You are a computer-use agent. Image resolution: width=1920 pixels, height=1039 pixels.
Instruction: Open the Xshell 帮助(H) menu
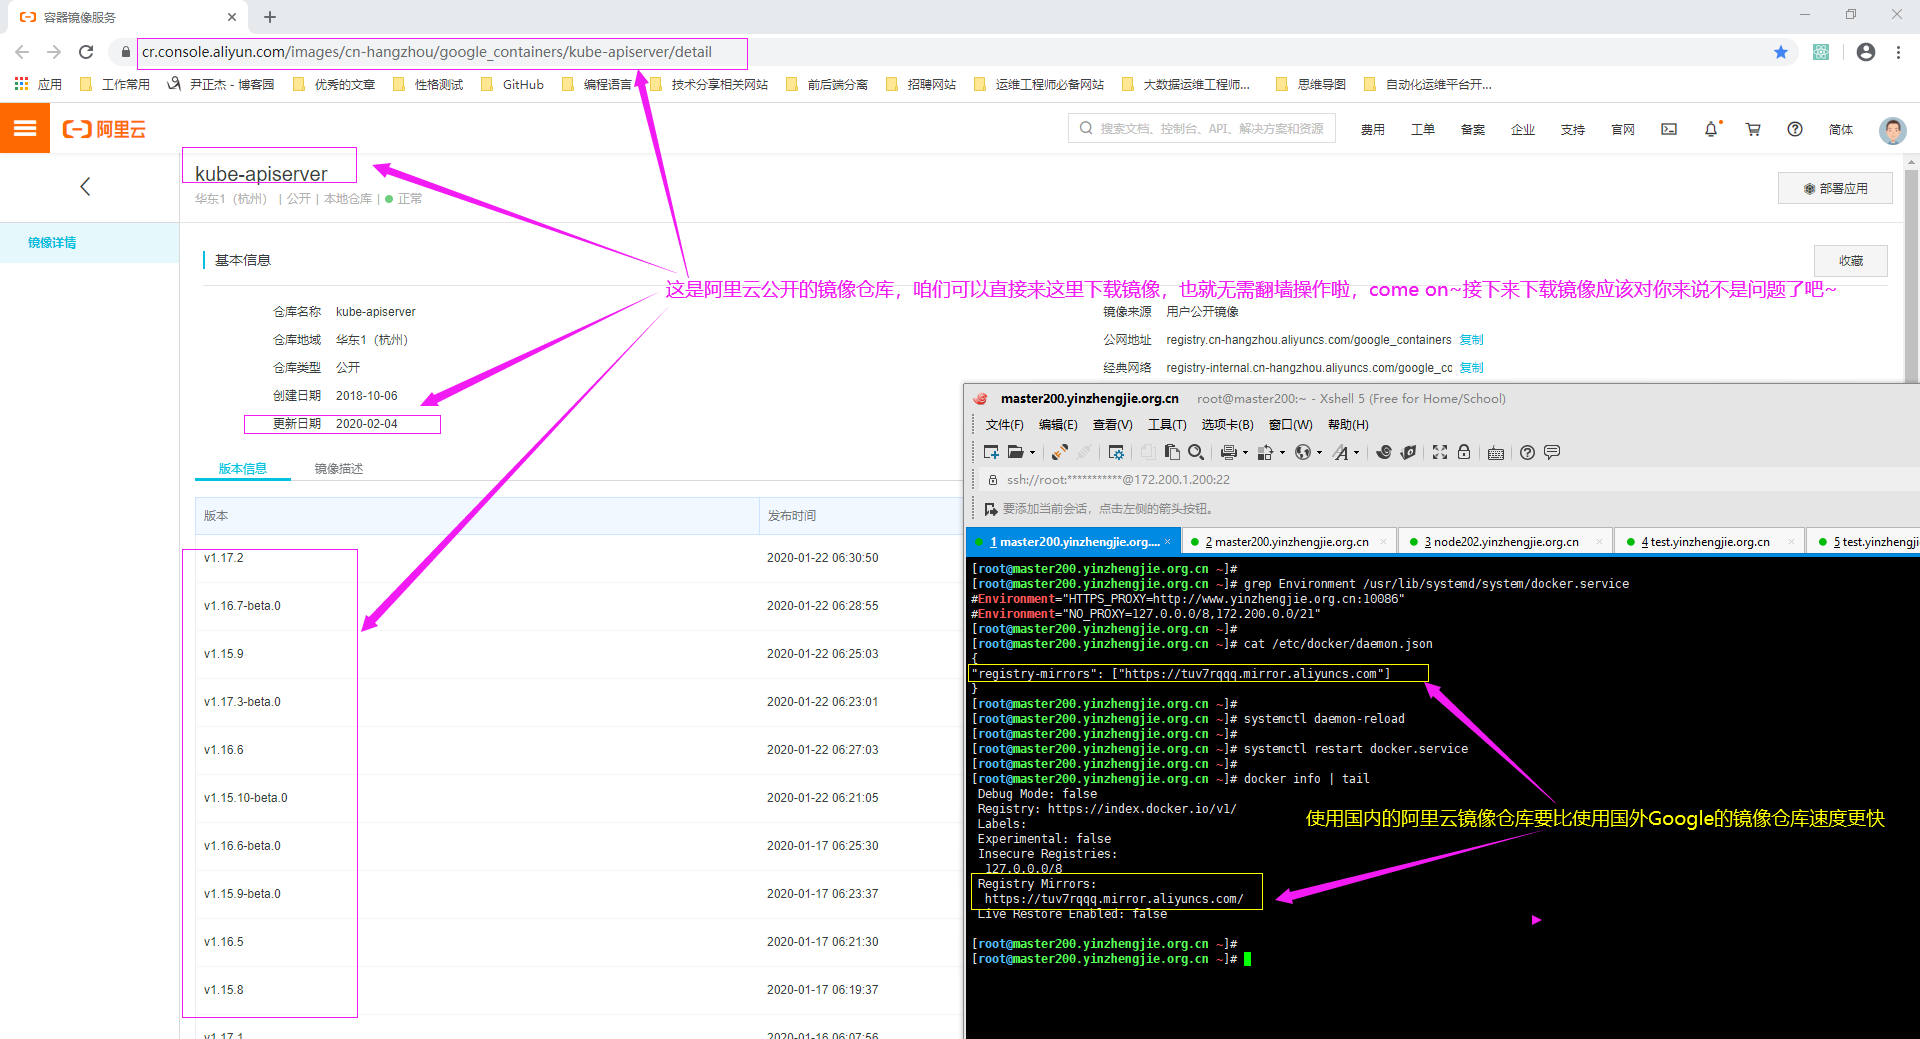(1348, 425)
